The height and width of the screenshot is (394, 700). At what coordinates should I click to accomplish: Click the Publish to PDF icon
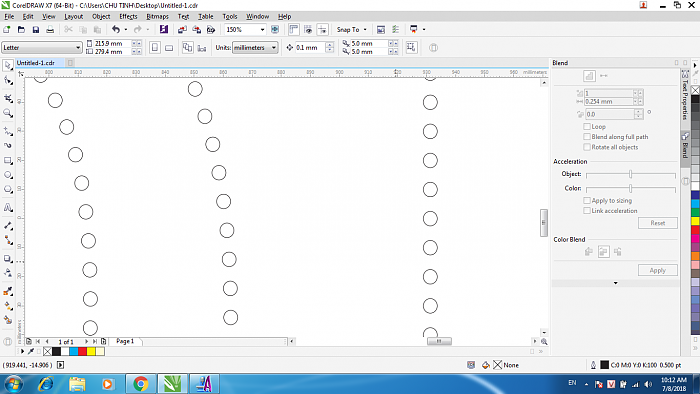tap(211, 29)
